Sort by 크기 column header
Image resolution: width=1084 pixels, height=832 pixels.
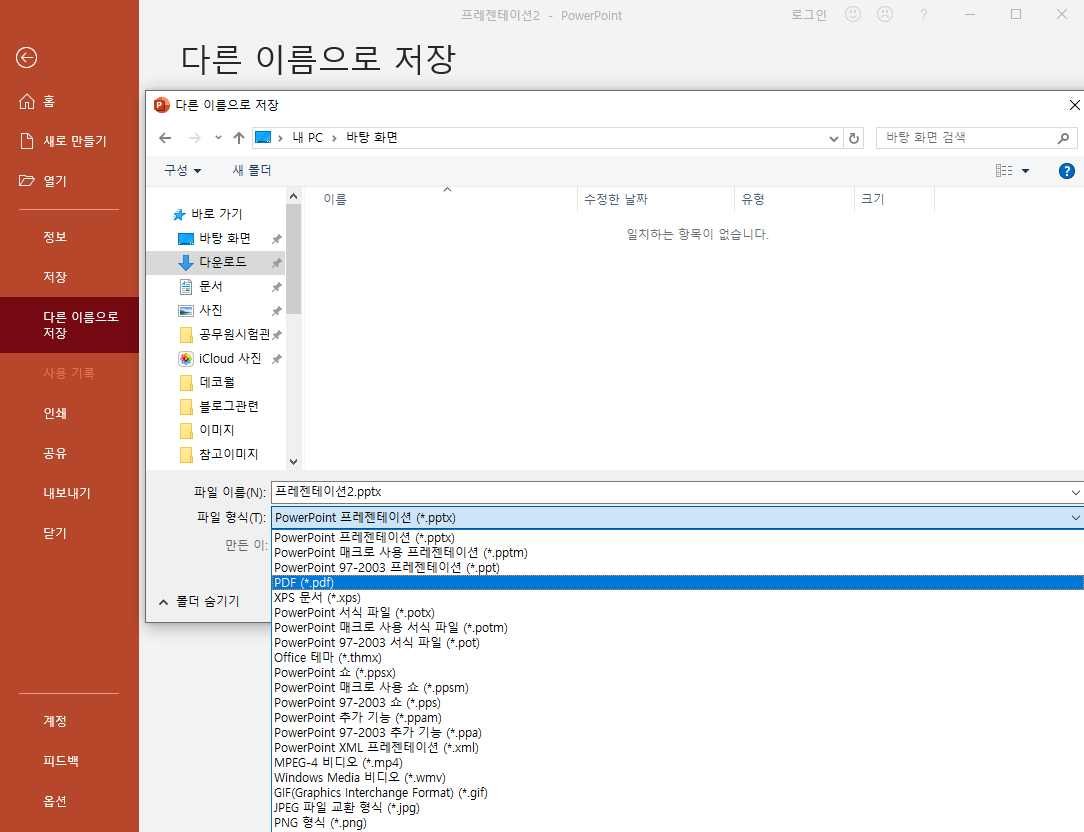894,199
